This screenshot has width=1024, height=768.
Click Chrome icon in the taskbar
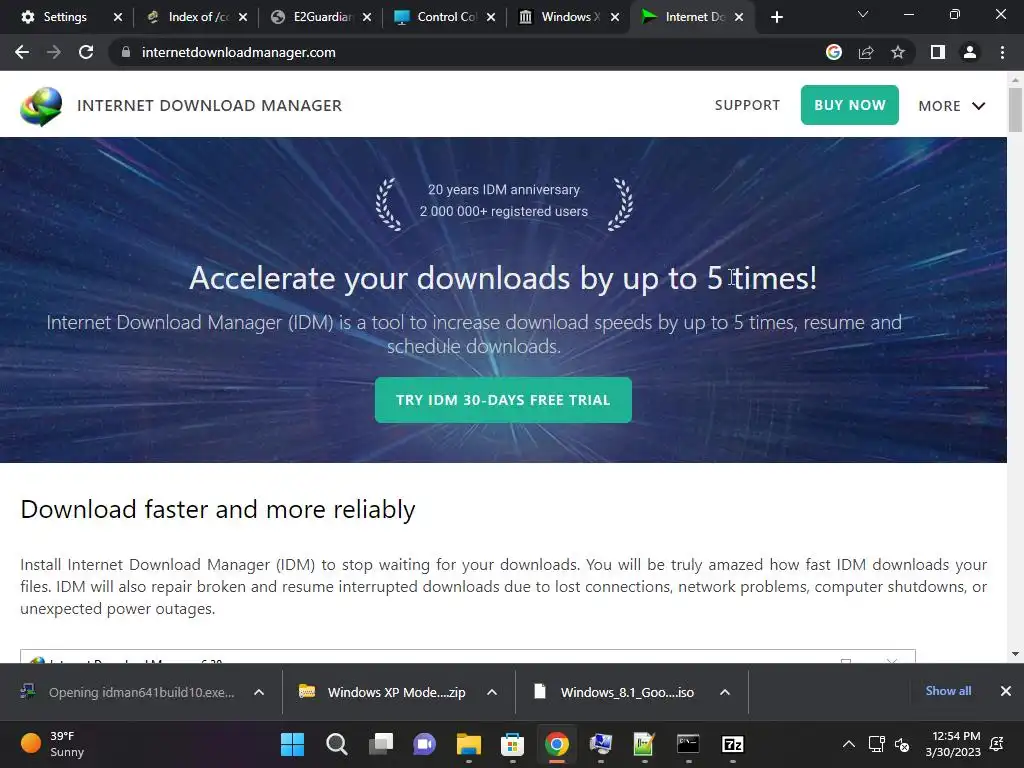pos(557,744)
